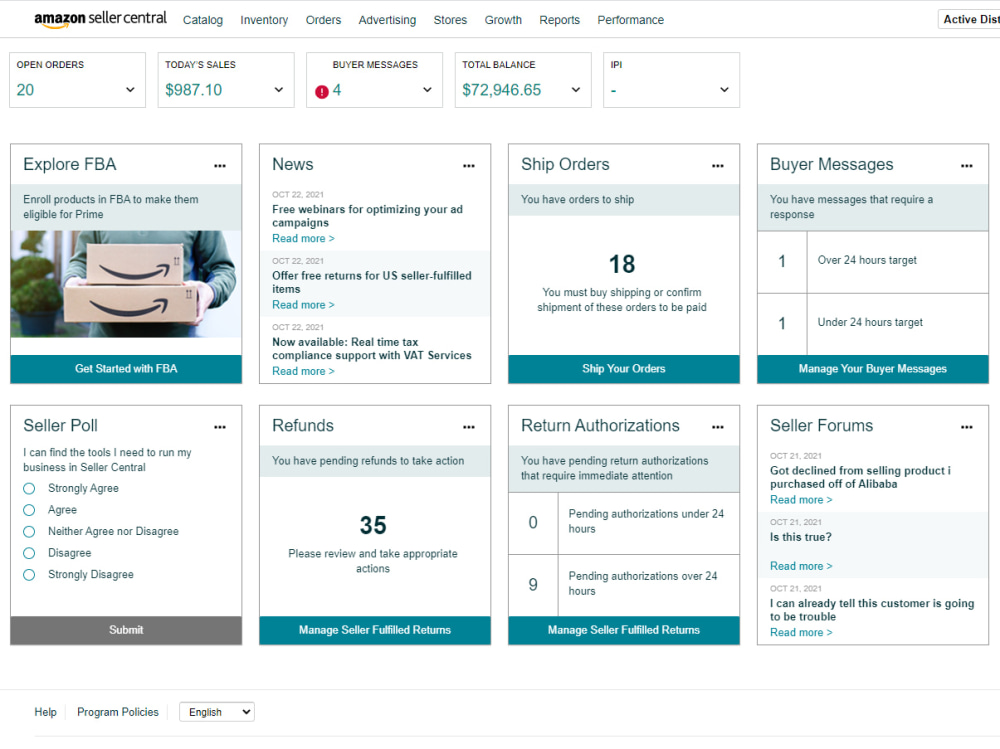The width and height of the screenshot is (1000, 749).
Task: Click the open orders count 20
Action: (x=26, y=90)
